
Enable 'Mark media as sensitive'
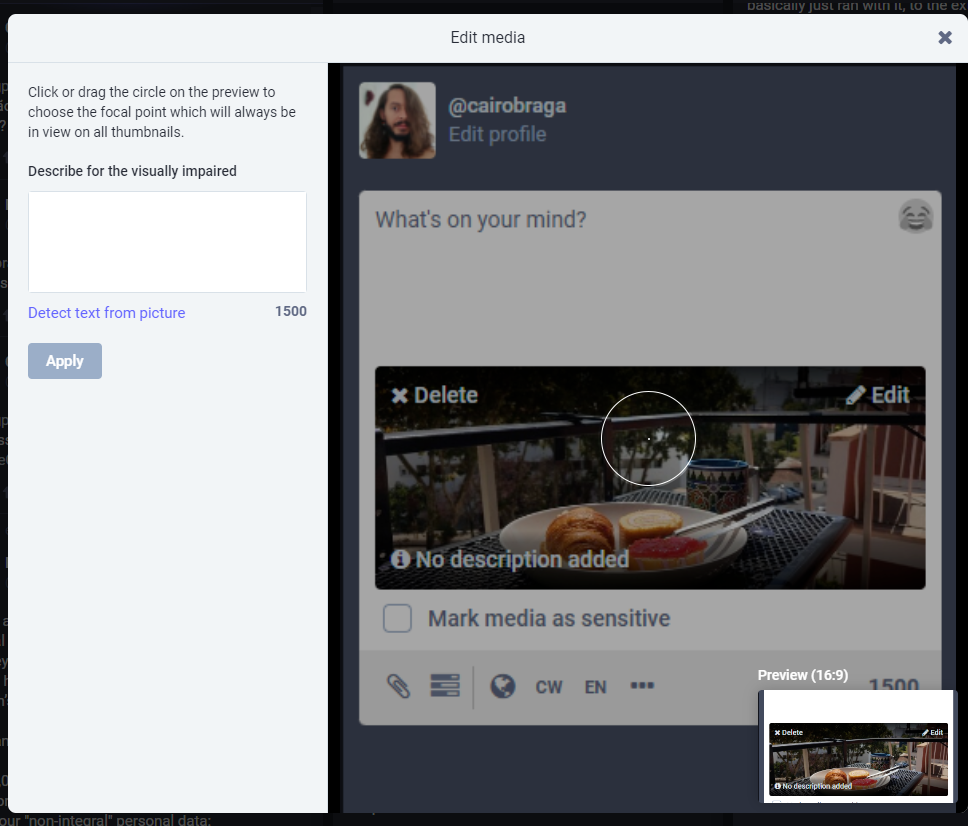[x=397, y=618]
